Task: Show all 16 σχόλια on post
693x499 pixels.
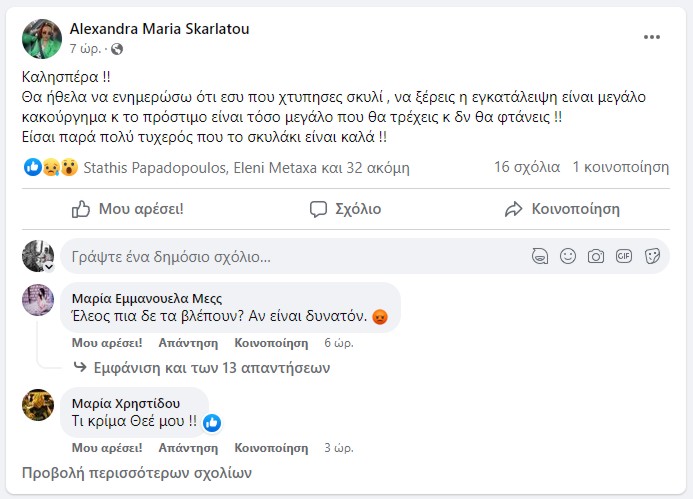Action: point(524,167)
